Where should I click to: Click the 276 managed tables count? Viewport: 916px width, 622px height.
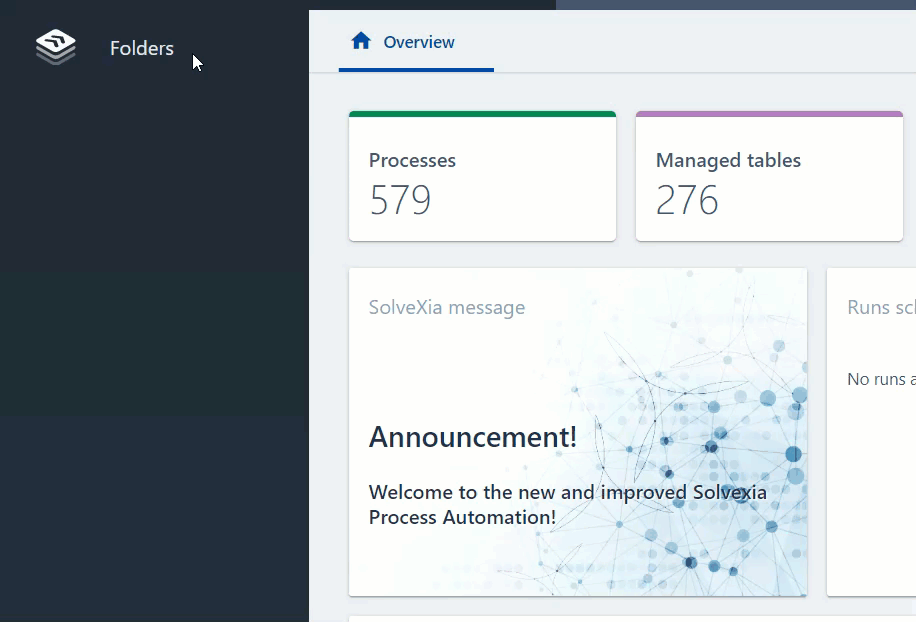(x=687, y=200)
